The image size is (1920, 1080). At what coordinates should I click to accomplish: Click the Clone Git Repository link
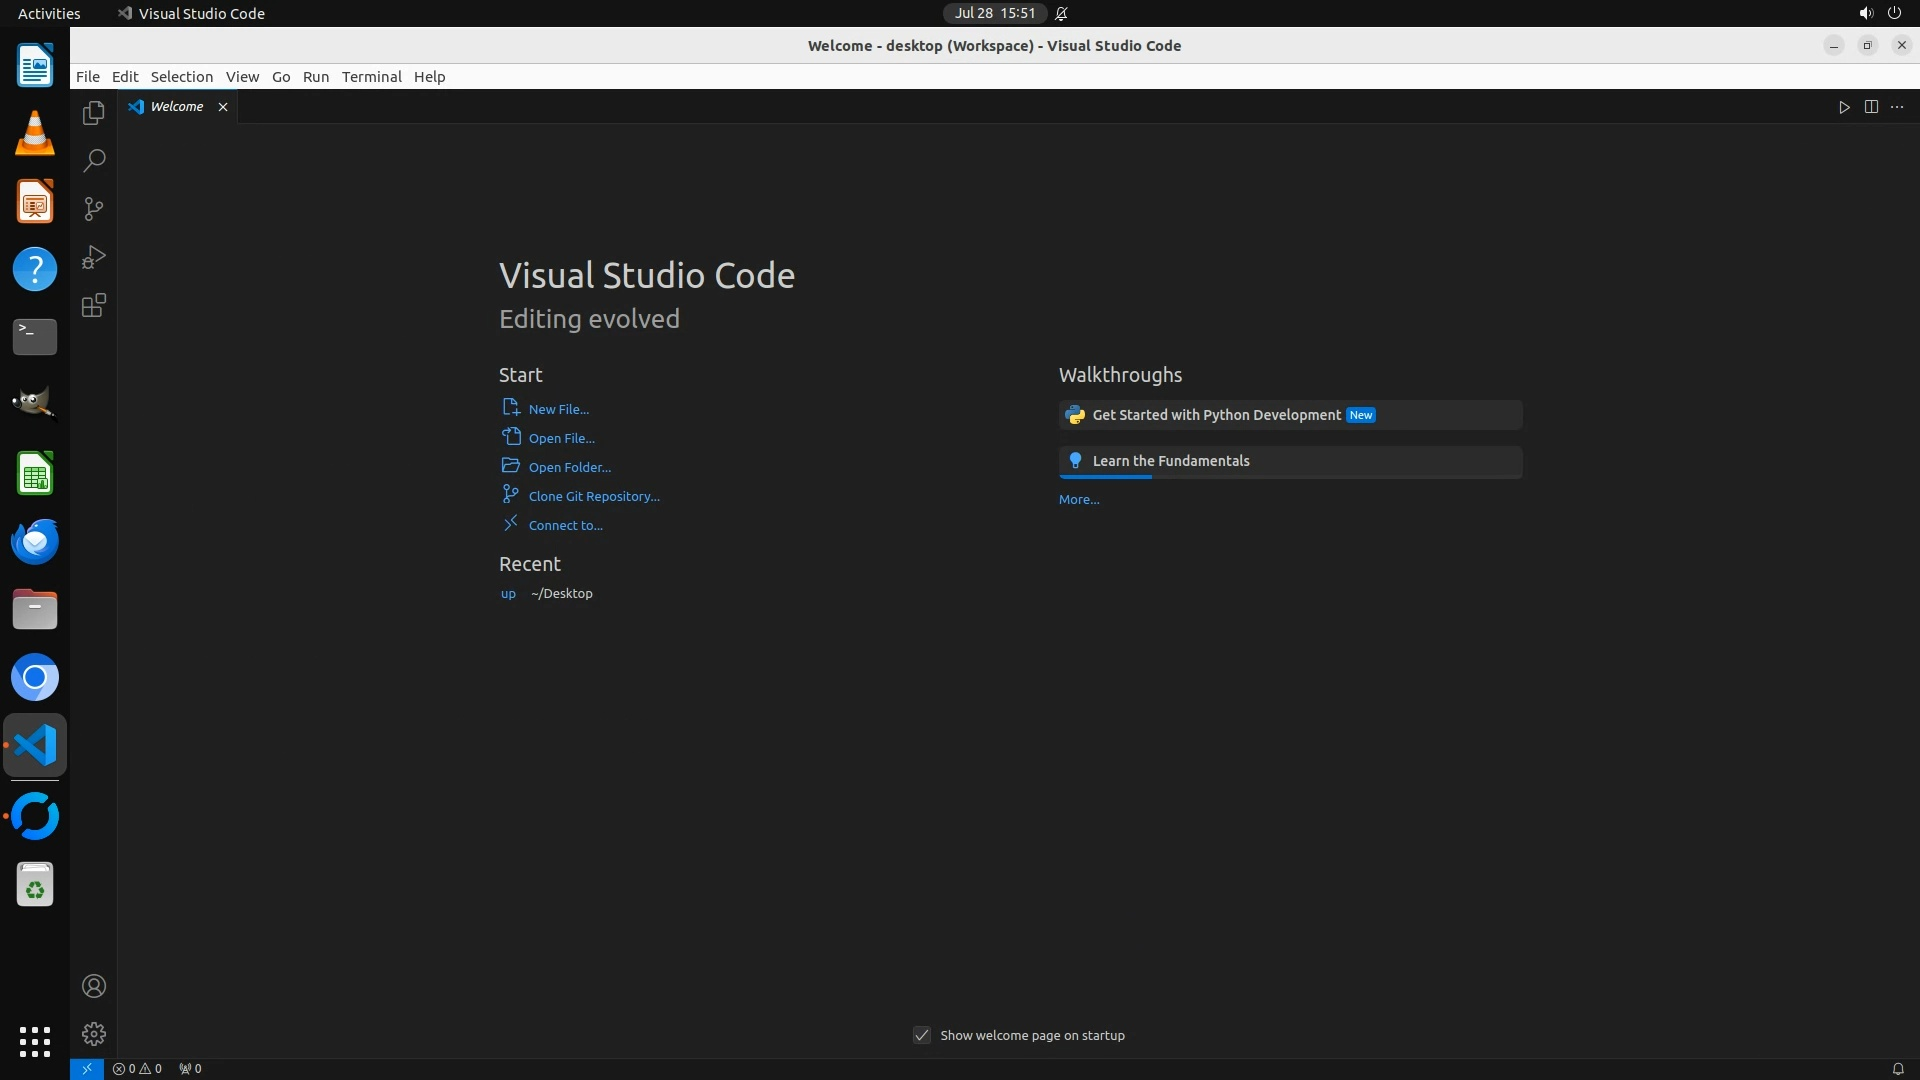click(593, 496)
